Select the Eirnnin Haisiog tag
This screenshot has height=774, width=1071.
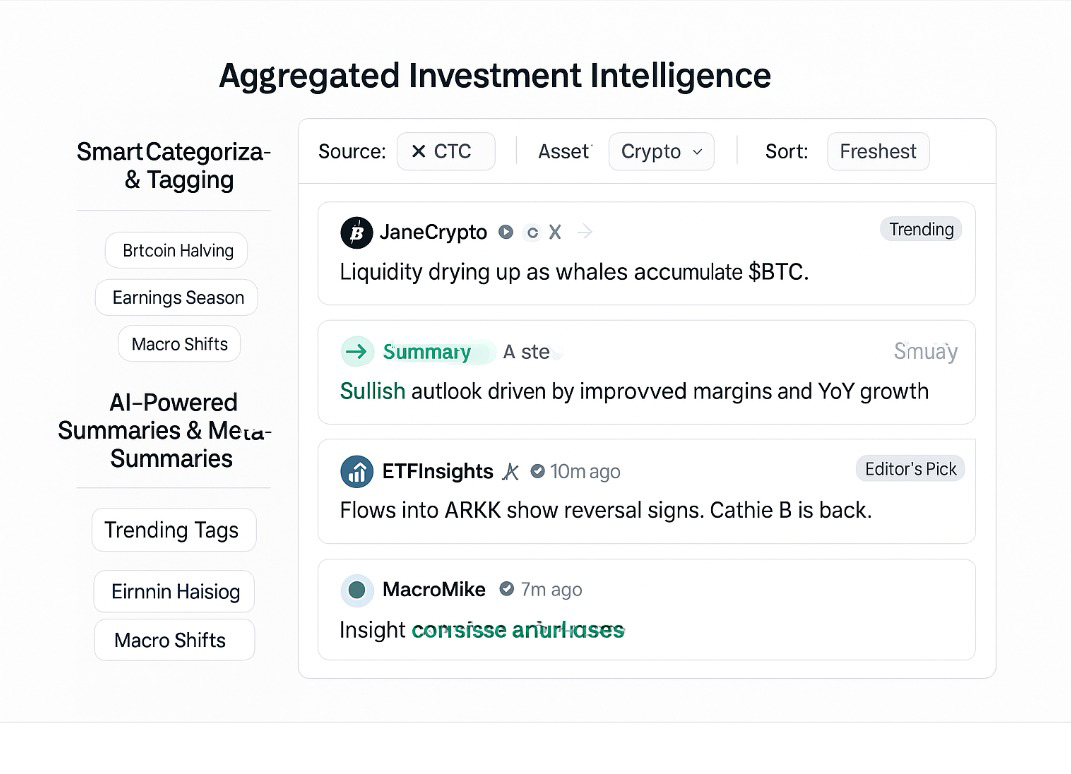click(x=174, y=591)
